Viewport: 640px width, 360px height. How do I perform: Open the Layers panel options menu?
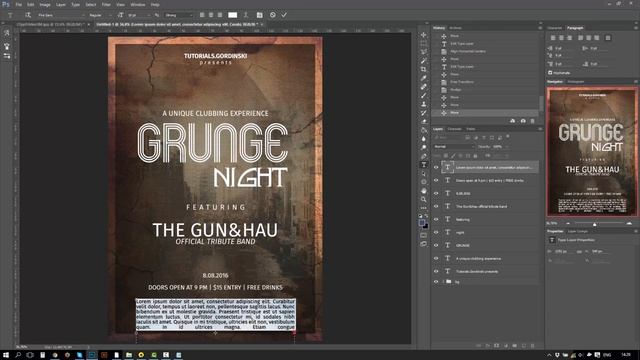coord(540,129)
